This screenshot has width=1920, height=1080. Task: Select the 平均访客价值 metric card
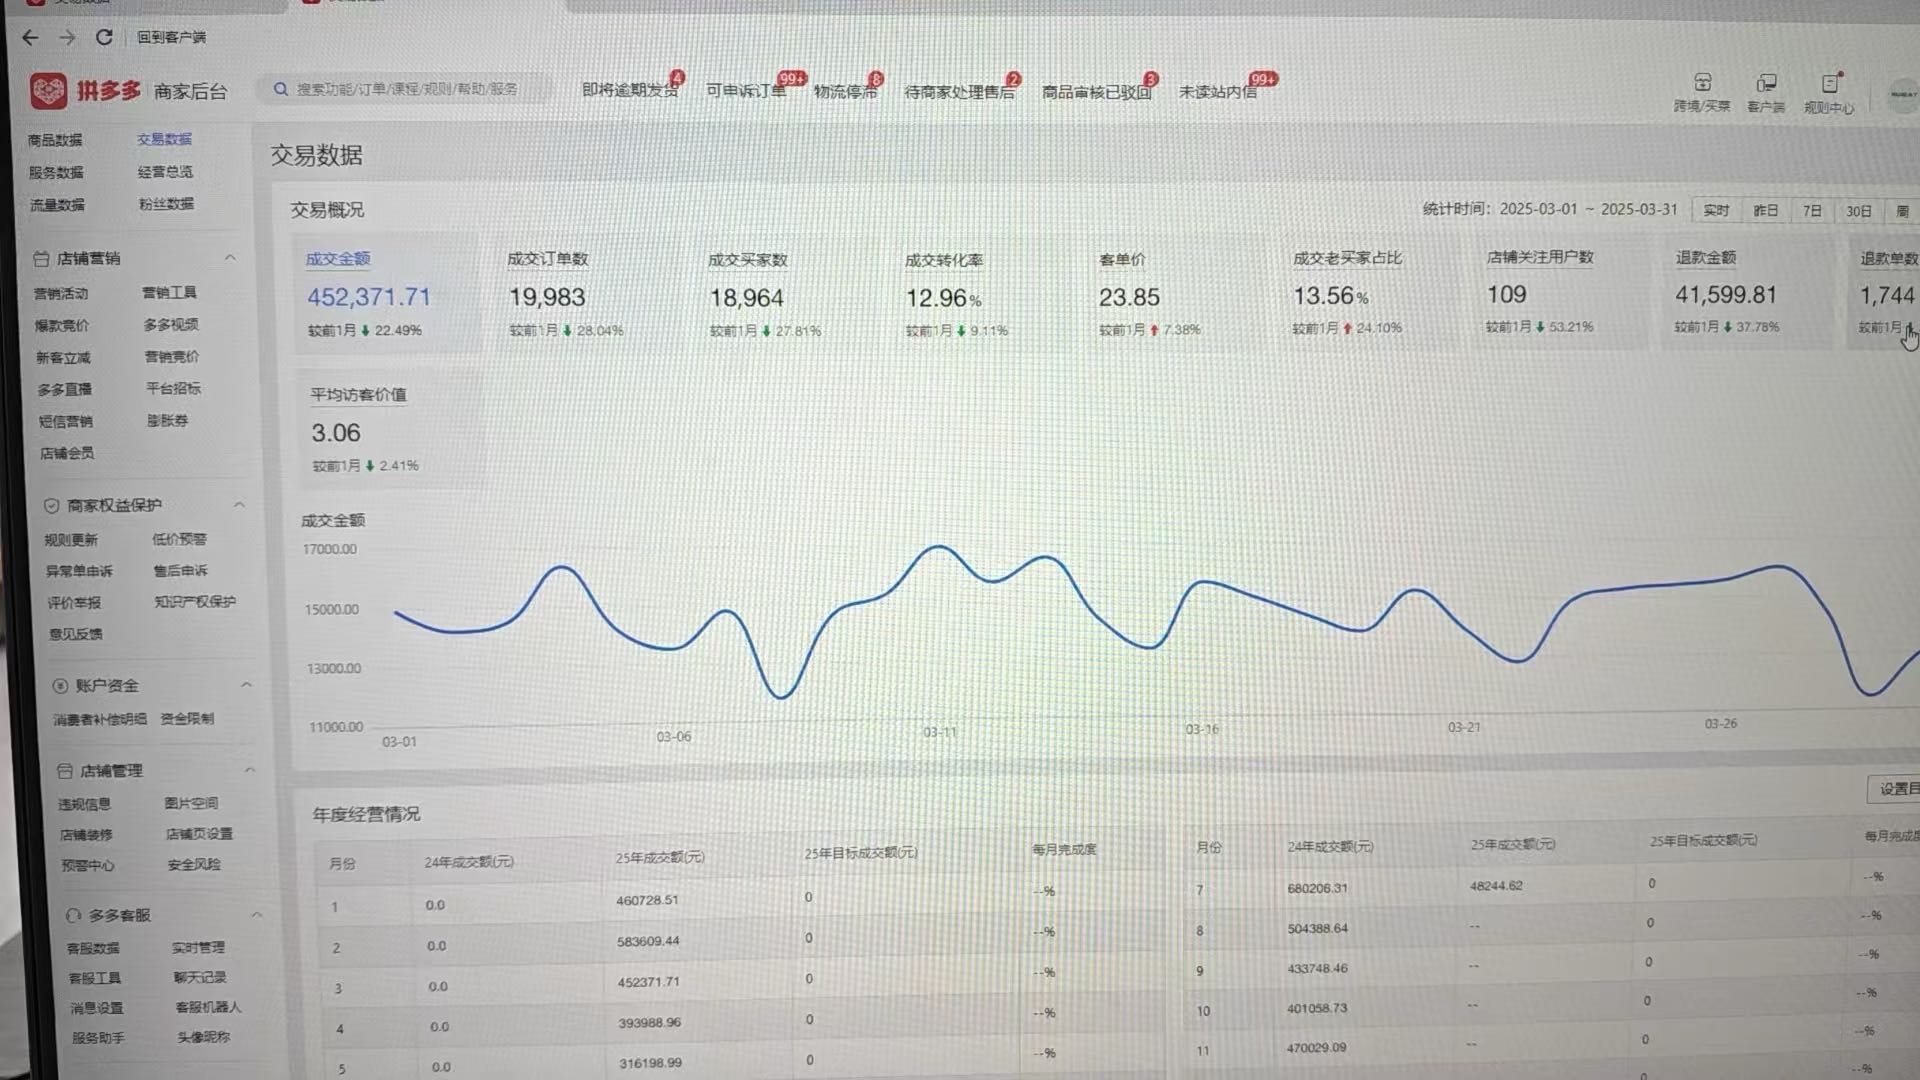tap(388, 430)
